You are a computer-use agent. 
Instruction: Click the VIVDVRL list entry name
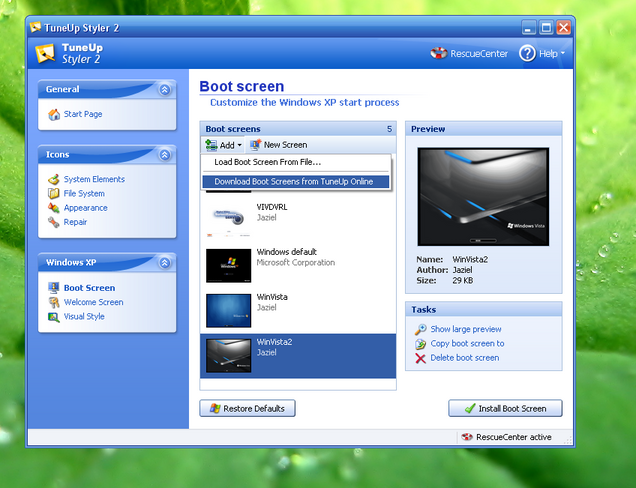pos(272,207)
